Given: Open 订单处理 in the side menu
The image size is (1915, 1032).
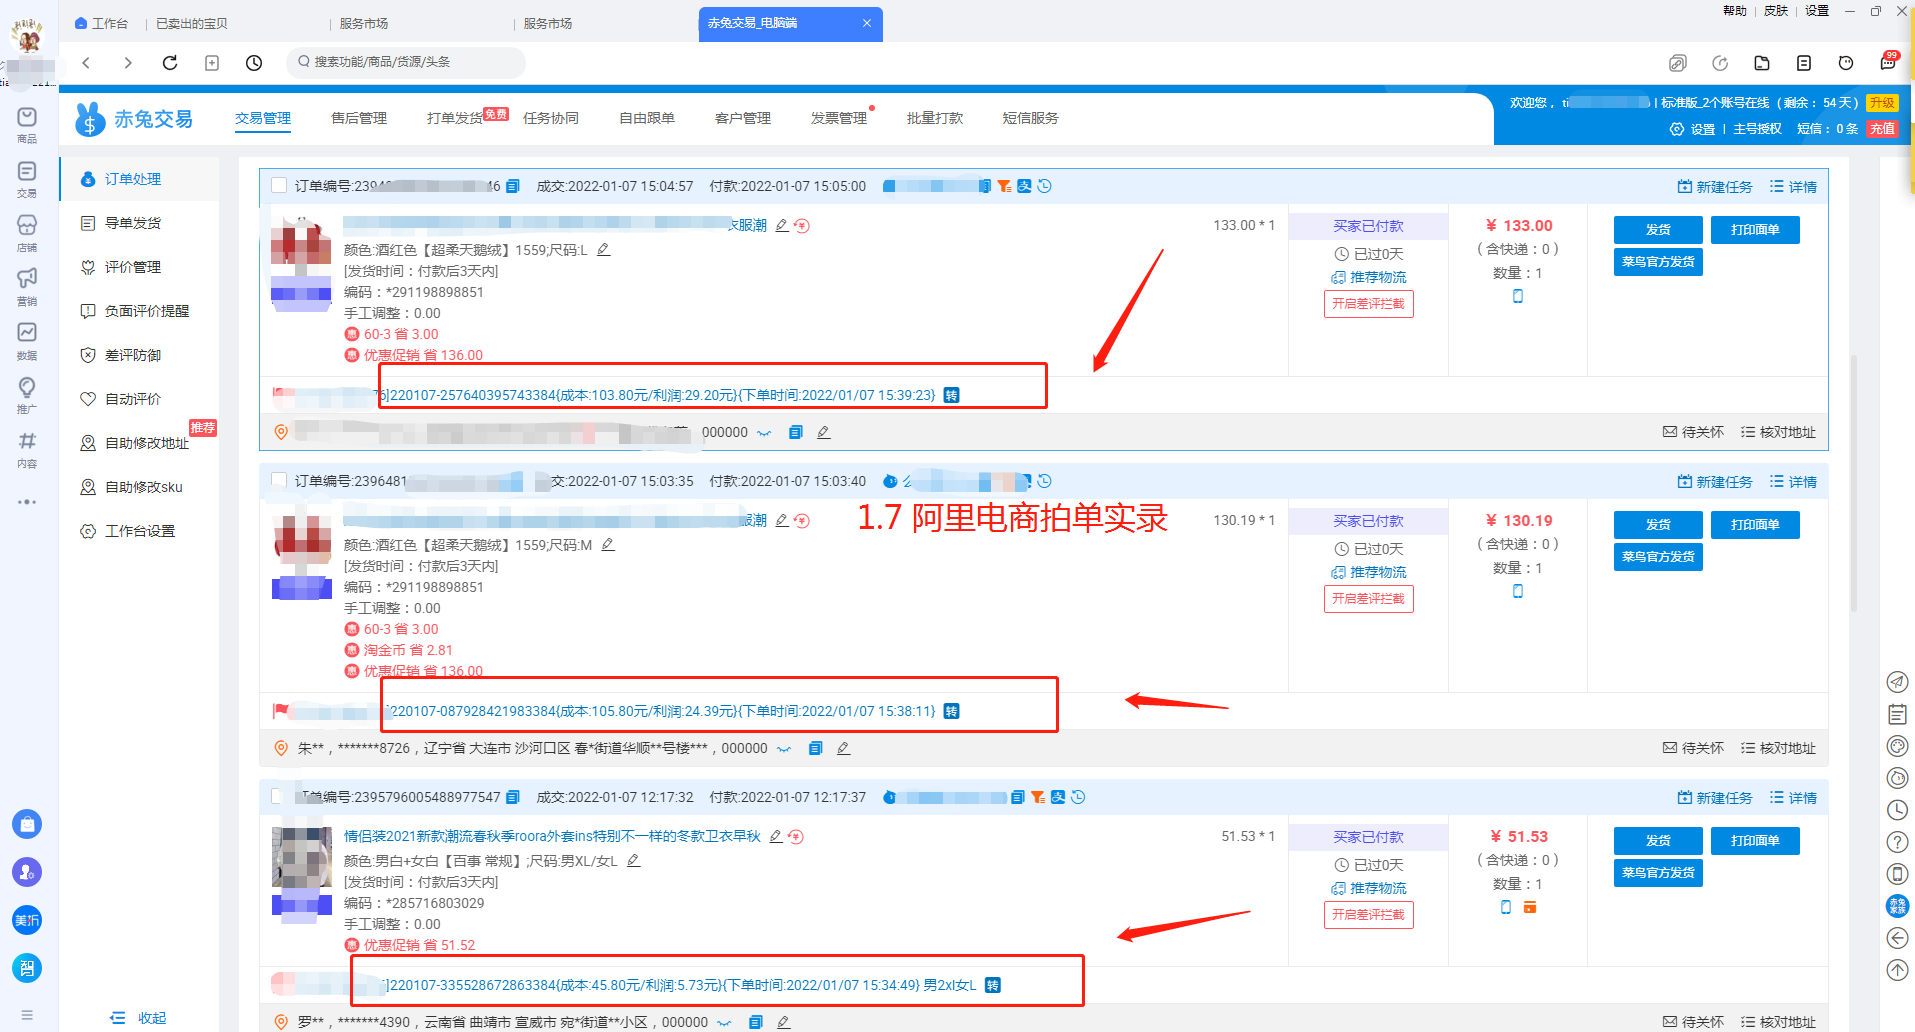Looking at the screenshot, I should pyautogui.click(x=133, y=179).
